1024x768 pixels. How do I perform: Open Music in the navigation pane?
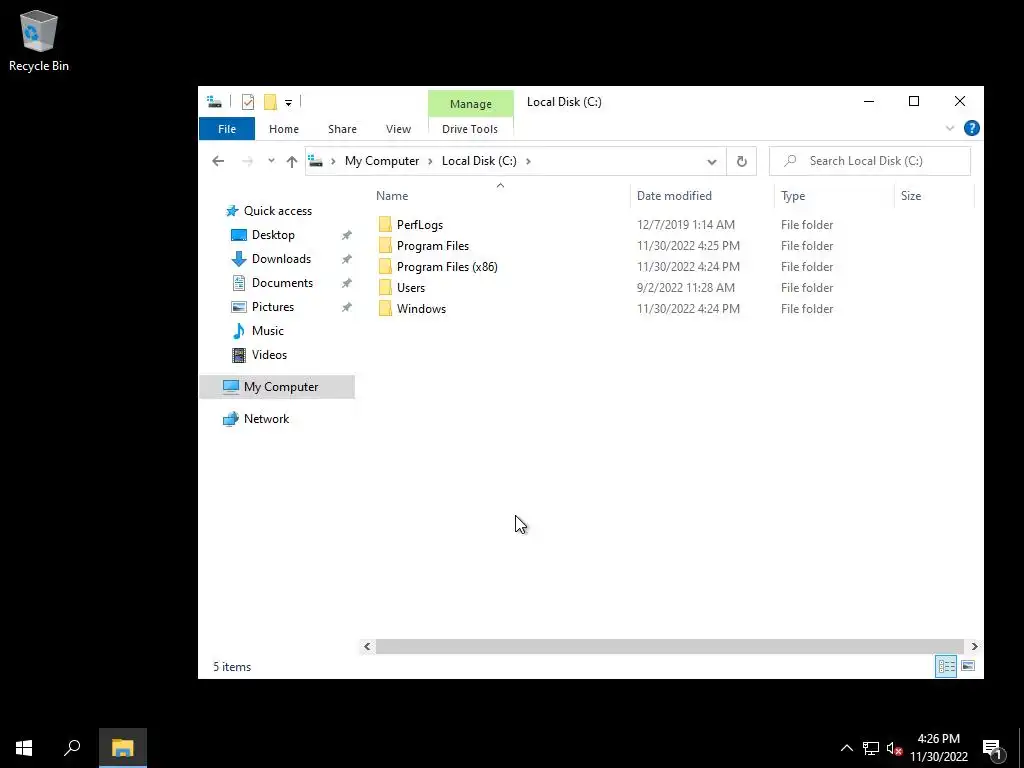[x=268, y=330]
